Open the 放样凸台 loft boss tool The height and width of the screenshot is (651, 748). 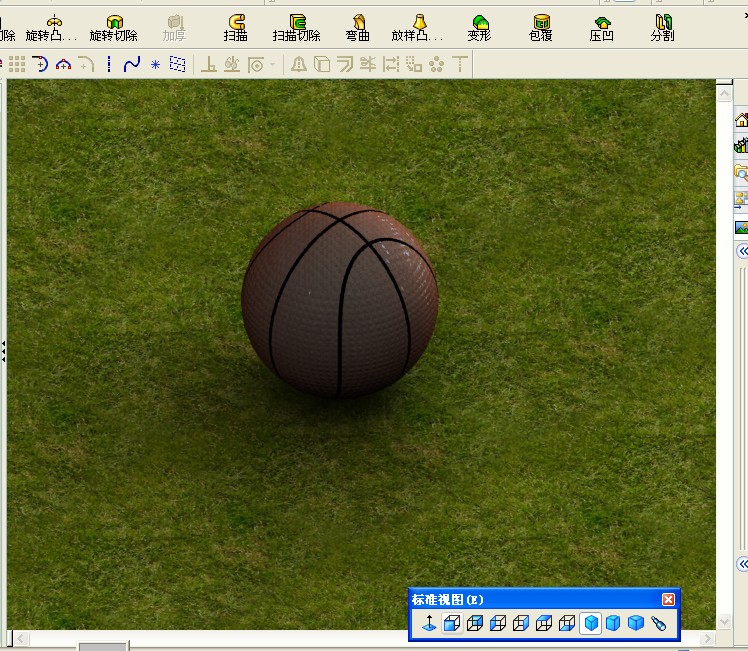pos(417,28)
